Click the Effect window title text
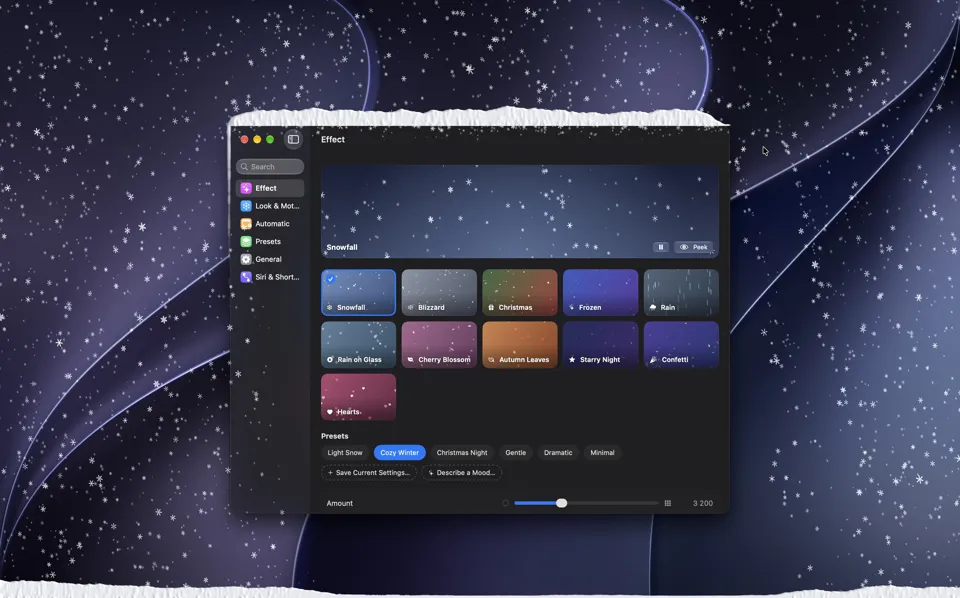 click(x=333, y=140)
